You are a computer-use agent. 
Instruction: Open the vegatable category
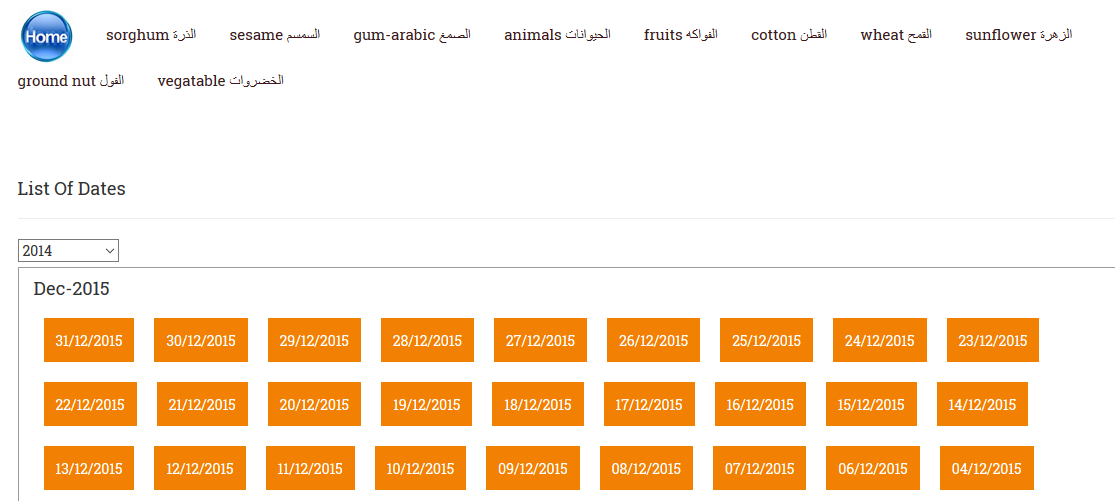(220, 80)
